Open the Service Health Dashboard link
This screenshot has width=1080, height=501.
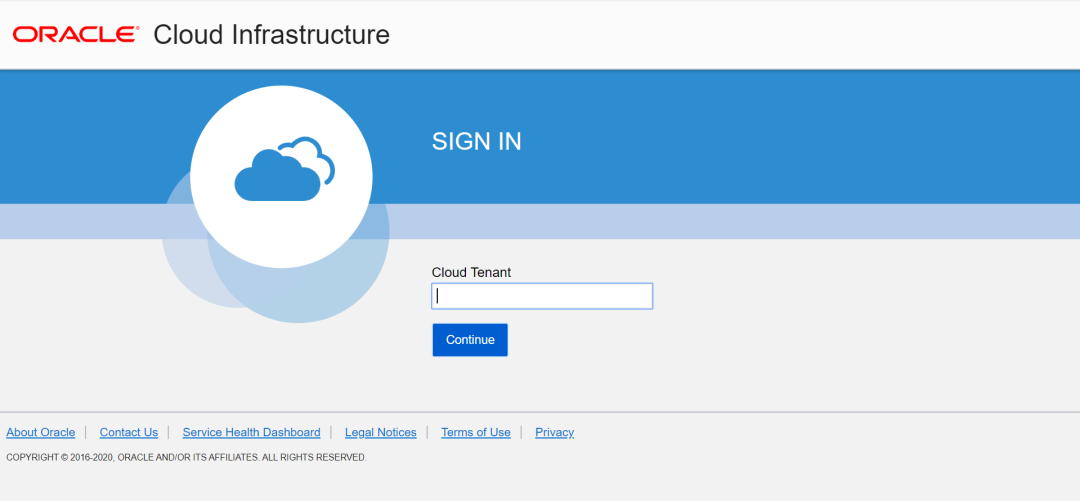tap(251, 432)
